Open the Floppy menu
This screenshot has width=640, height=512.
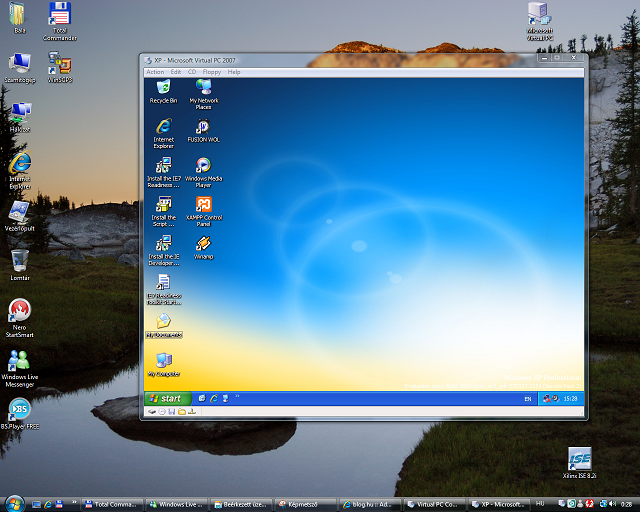[x=212, y=72]
